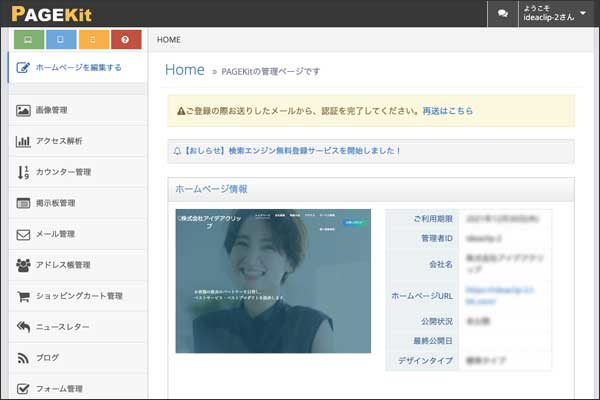Viewport: 600px width, 400px height.
Task: Click the ホームページURL label
Action: pyautogui.click(x=422, y=296)
